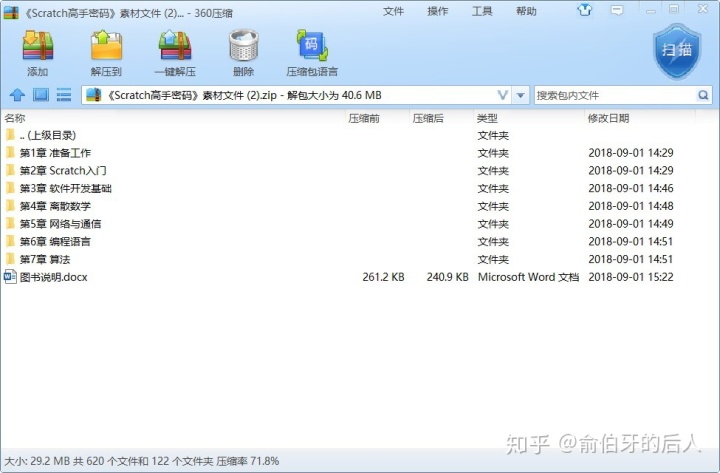The image size is (720, 473).
Task: Click the zip archive icon in address bar
Action: click(94, 95)
